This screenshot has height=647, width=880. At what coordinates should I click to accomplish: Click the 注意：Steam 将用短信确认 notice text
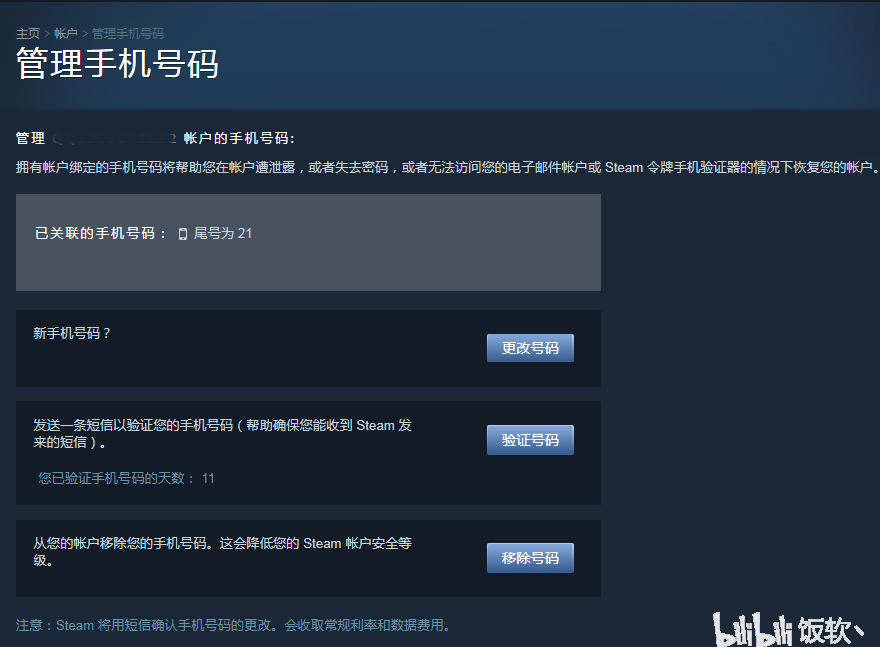tap(233, 625)
